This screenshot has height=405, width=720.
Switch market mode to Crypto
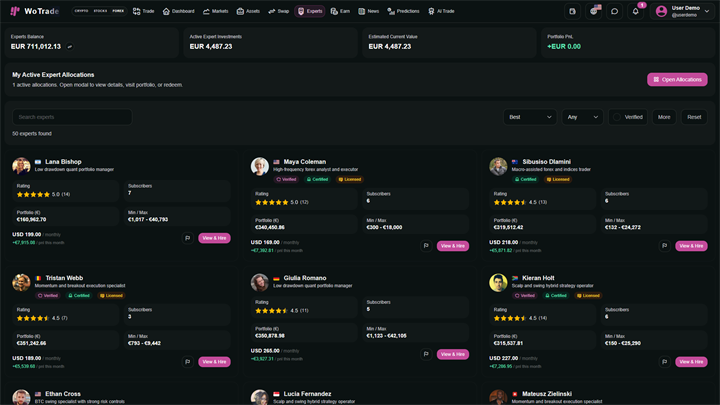tap(81, 11)
